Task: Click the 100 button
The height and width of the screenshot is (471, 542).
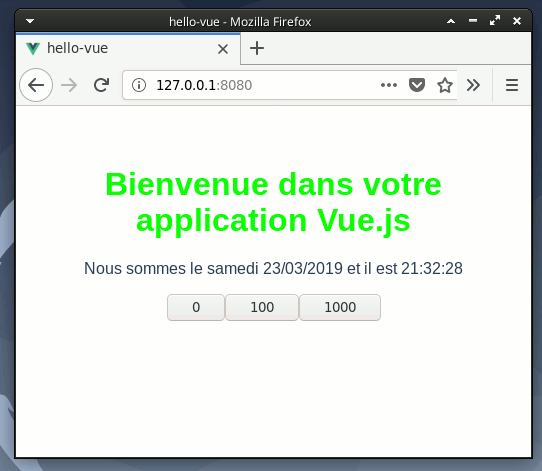Action: point(262,307)
